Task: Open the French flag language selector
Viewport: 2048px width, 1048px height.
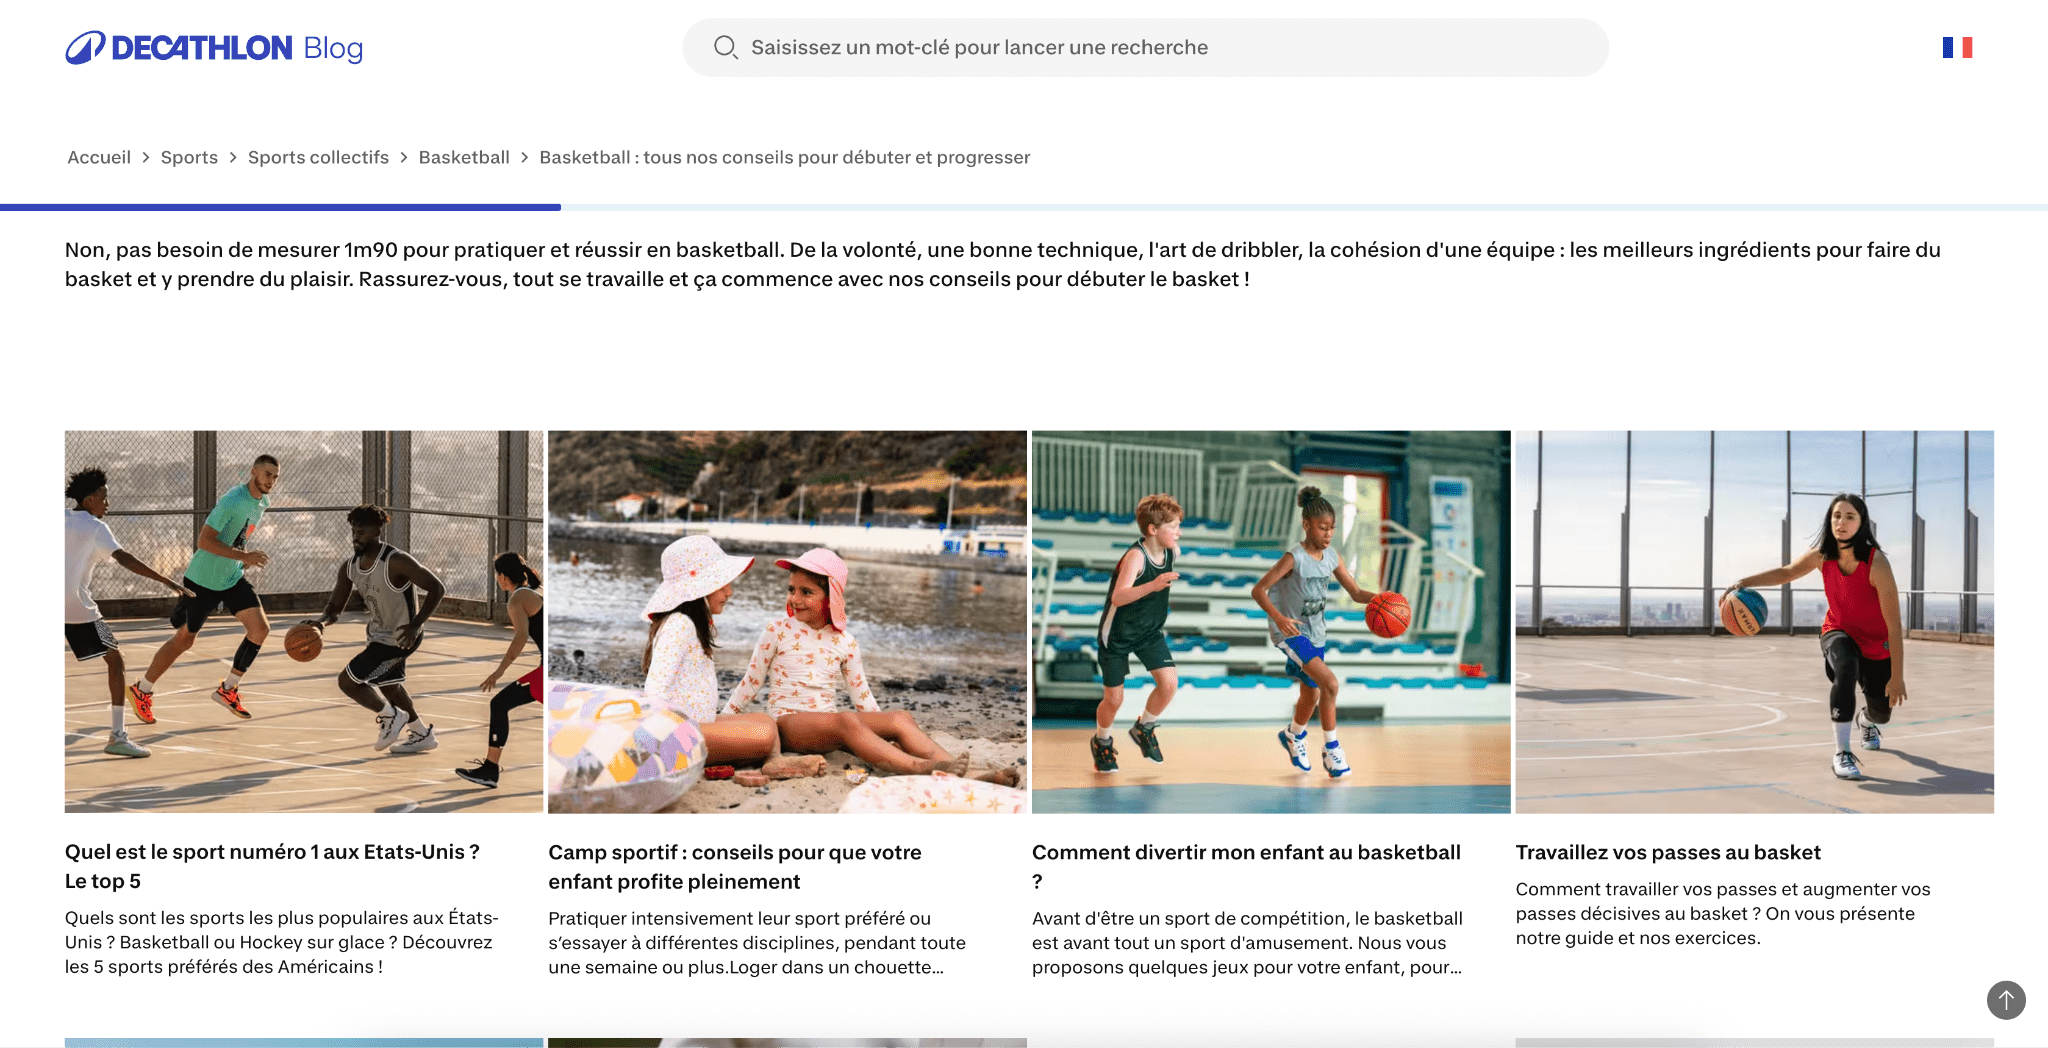Action: coord(1957,47)
